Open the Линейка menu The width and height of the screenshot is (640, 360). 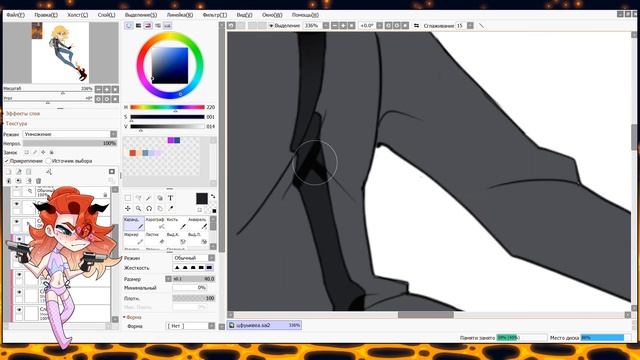[x=179, y=15]
